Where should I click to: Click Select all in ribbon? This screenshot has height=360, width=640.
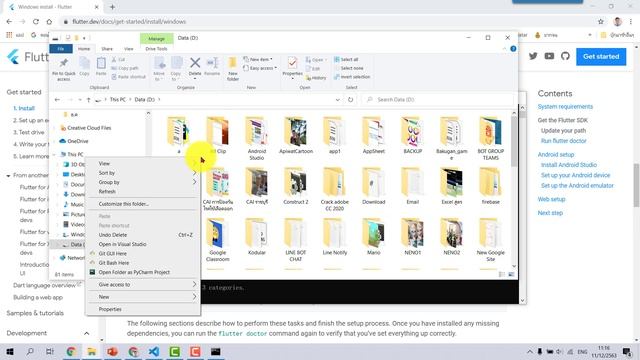pyautogui.click(x=346, y=60)
